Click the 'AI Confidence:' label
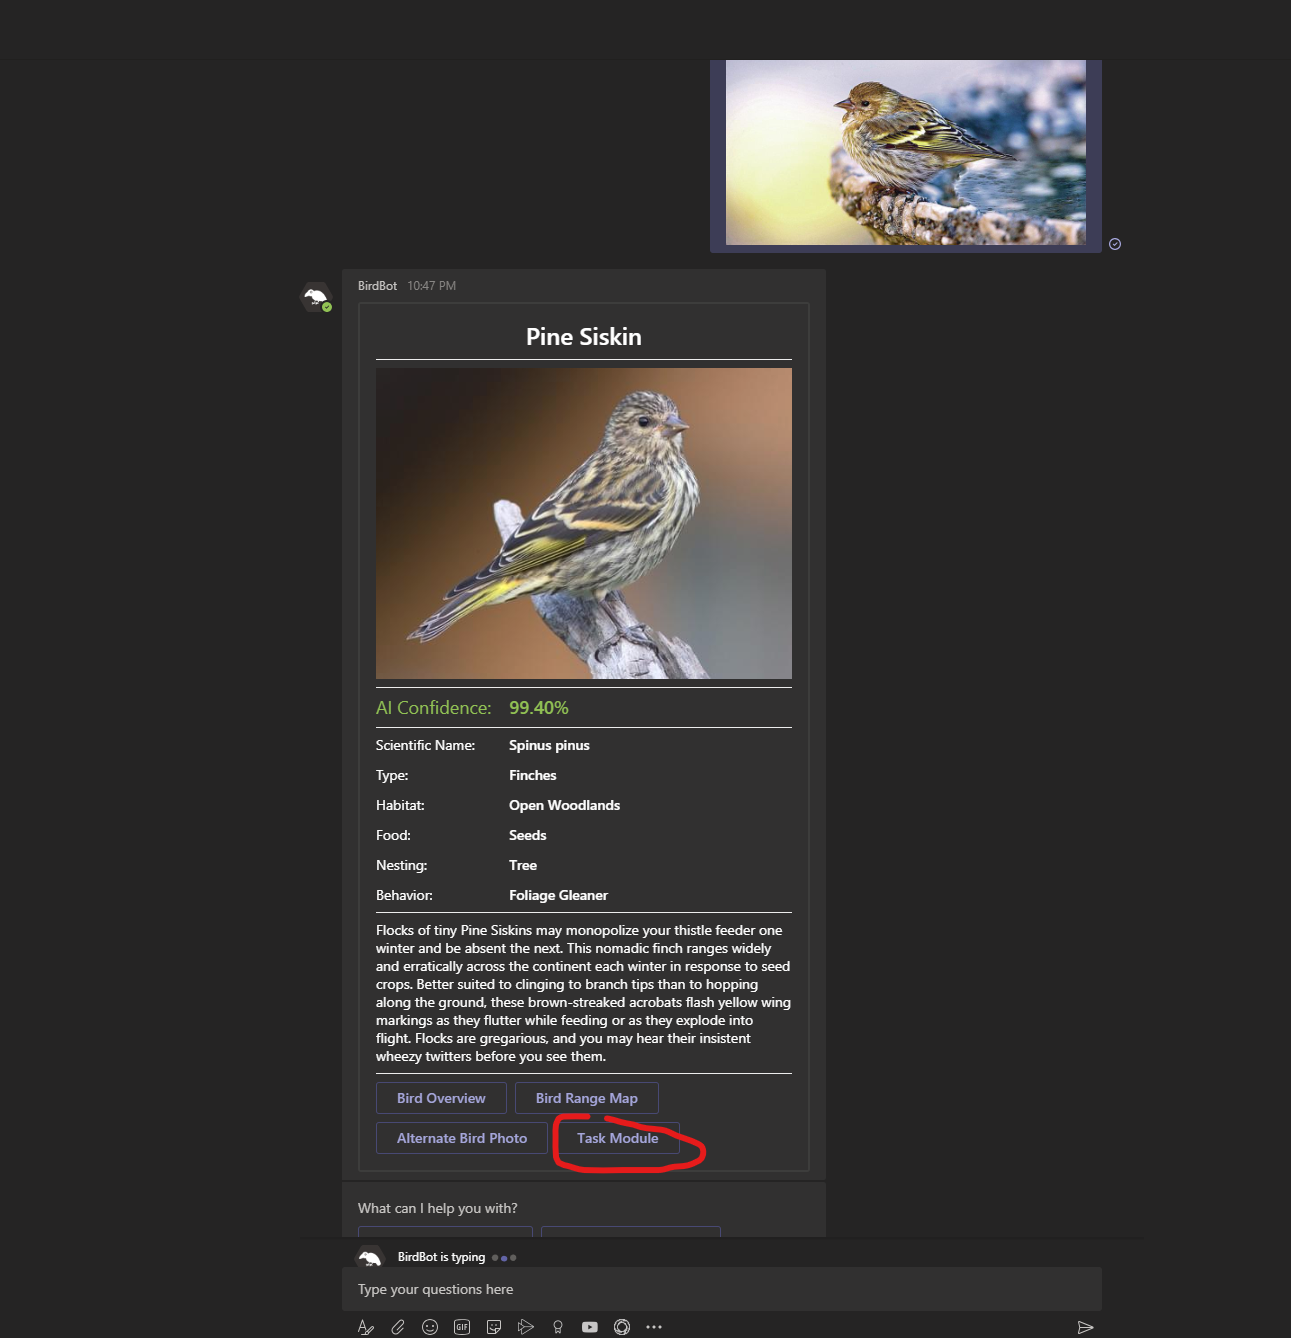The image size is (1291, 1338). pyautogui.click(x=434, y=708)
